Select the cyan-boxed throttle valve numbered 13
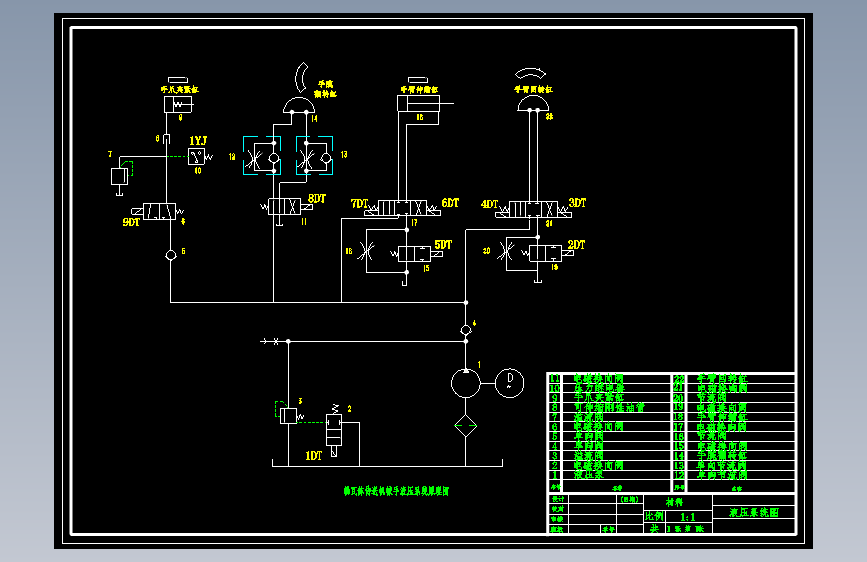 pyautogui.click(x=315, y=155)
